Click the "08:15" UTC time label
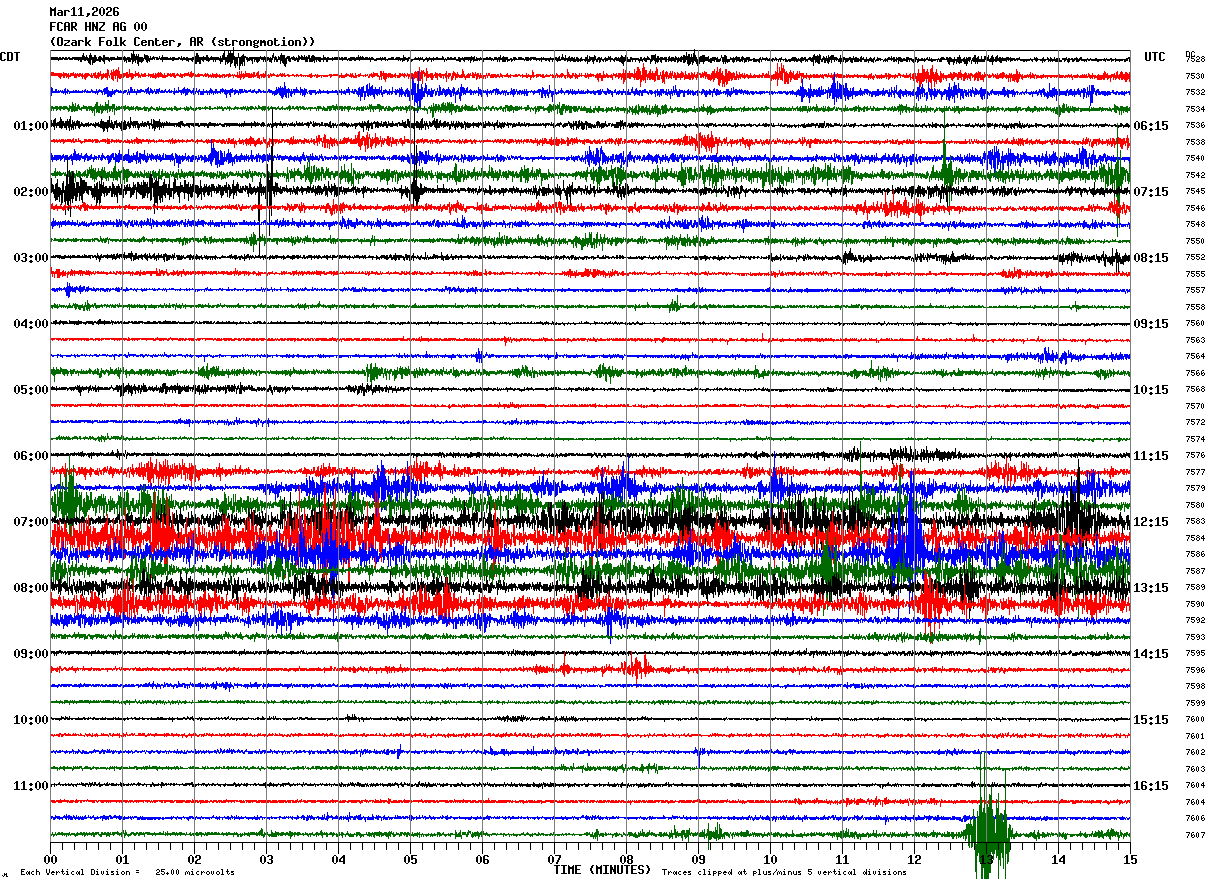Viewport: 1210px width, 886px height. 1151,258
